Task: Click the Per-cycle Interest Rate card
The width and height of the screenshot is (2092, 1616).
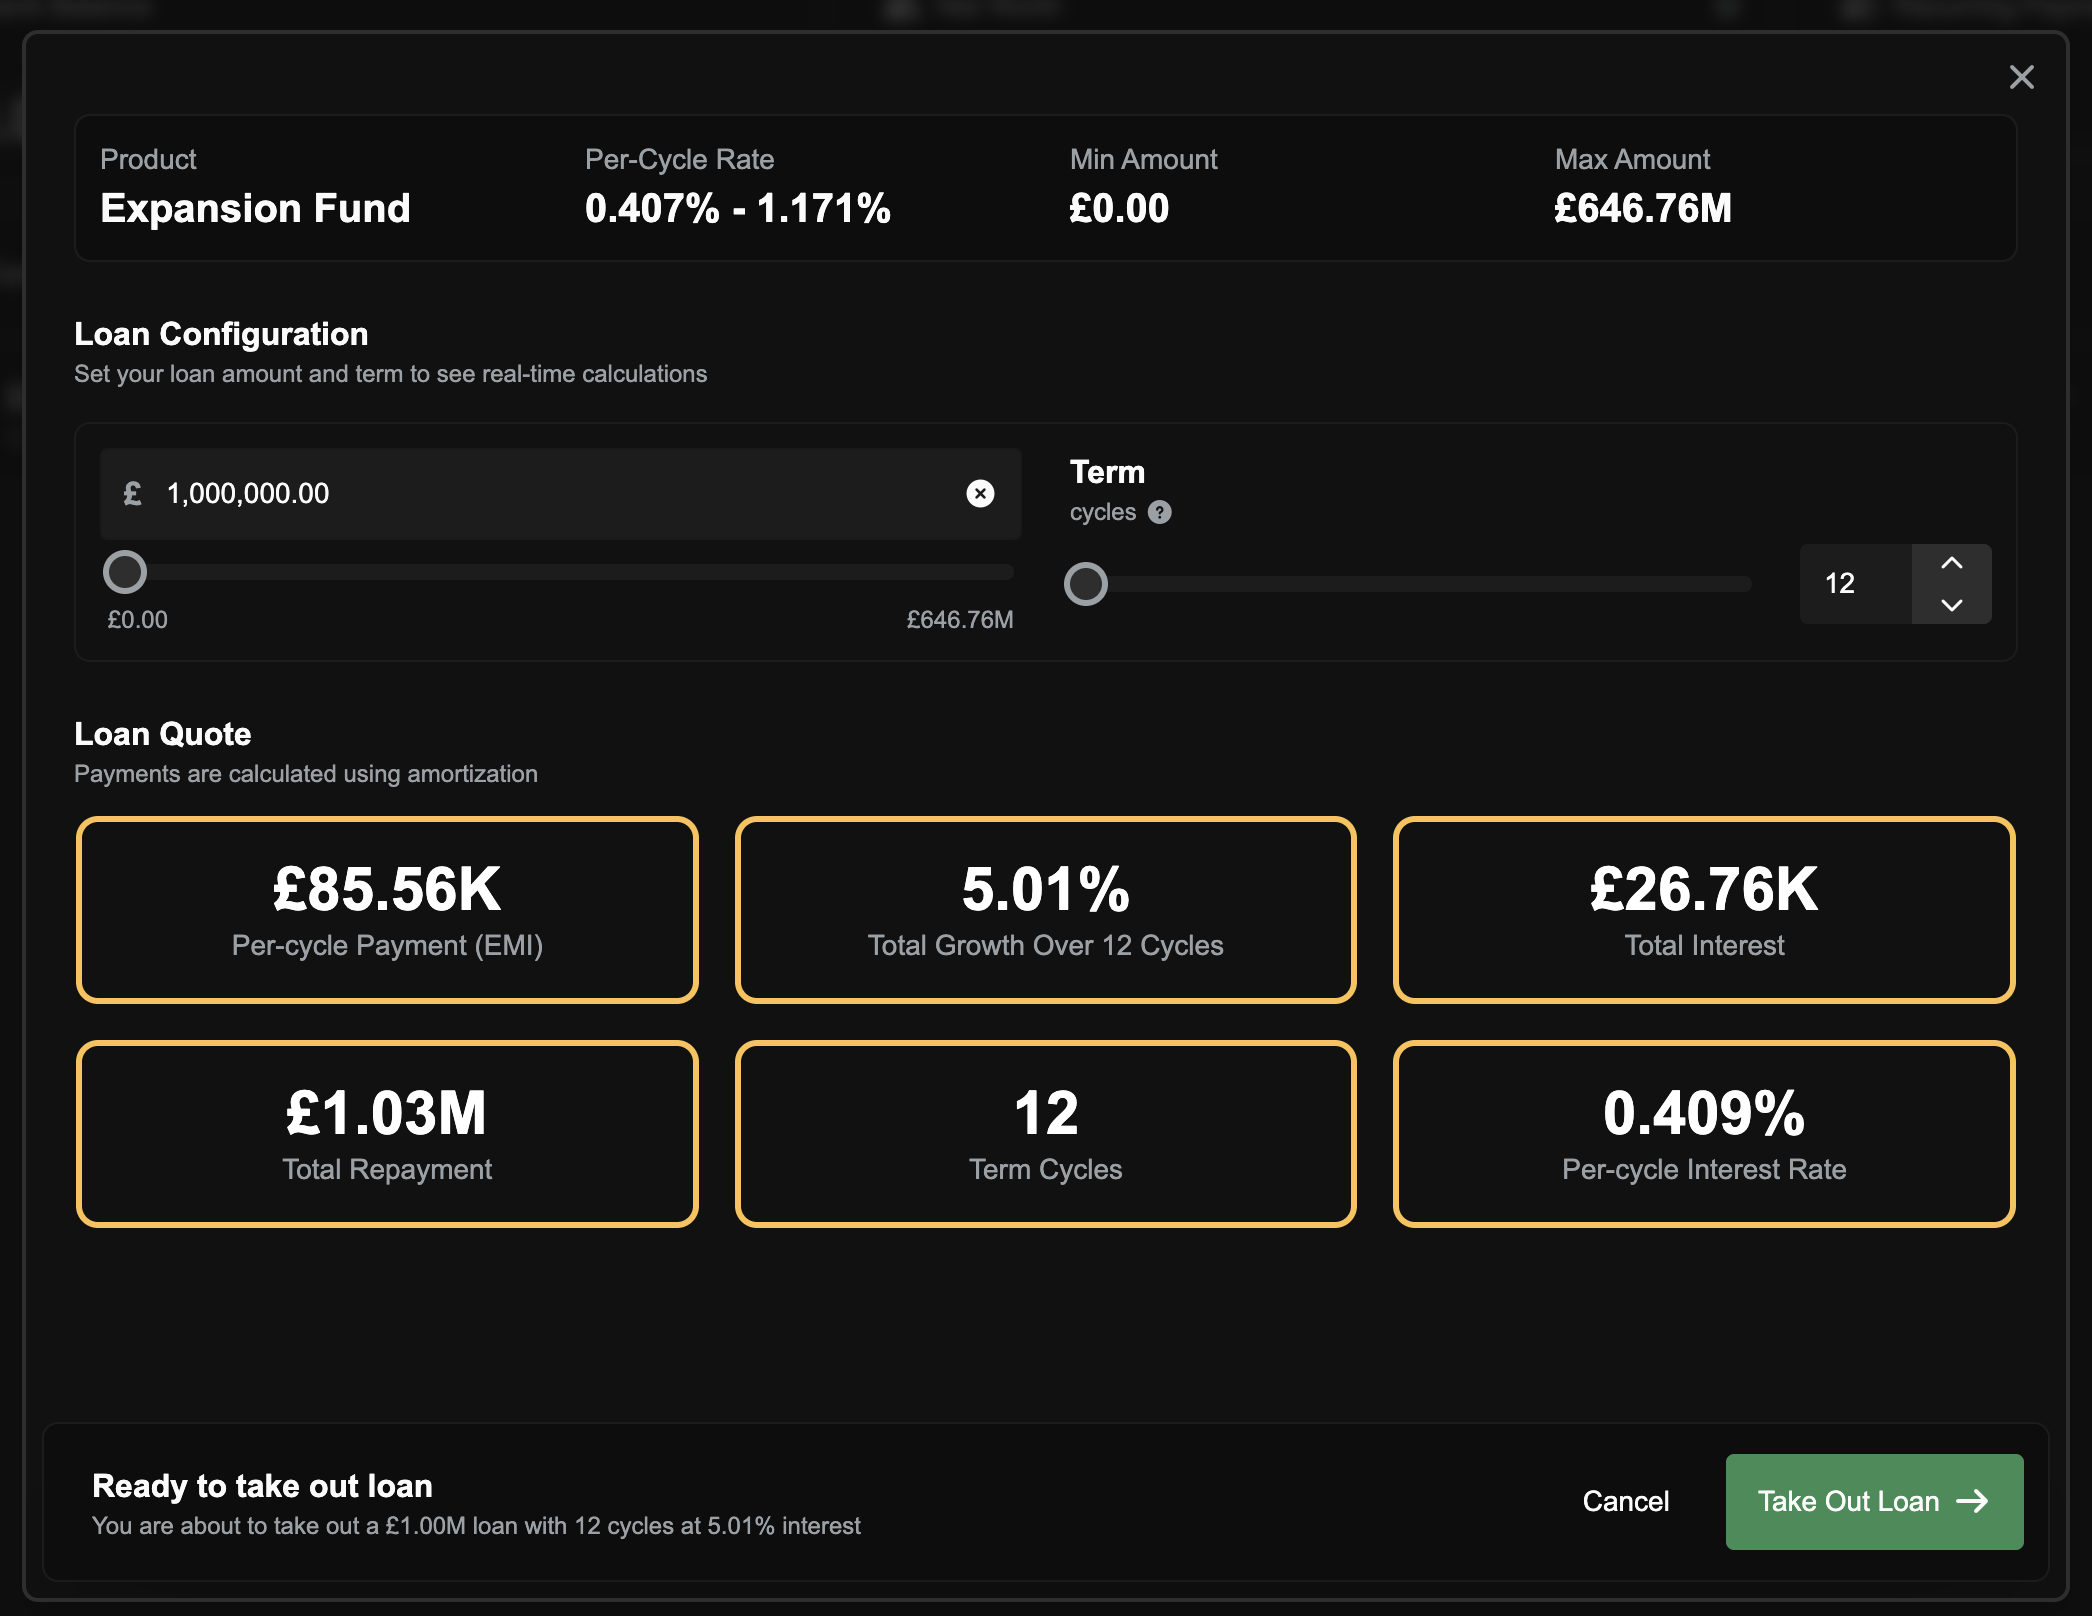Action: [x=1703, y=1134]
